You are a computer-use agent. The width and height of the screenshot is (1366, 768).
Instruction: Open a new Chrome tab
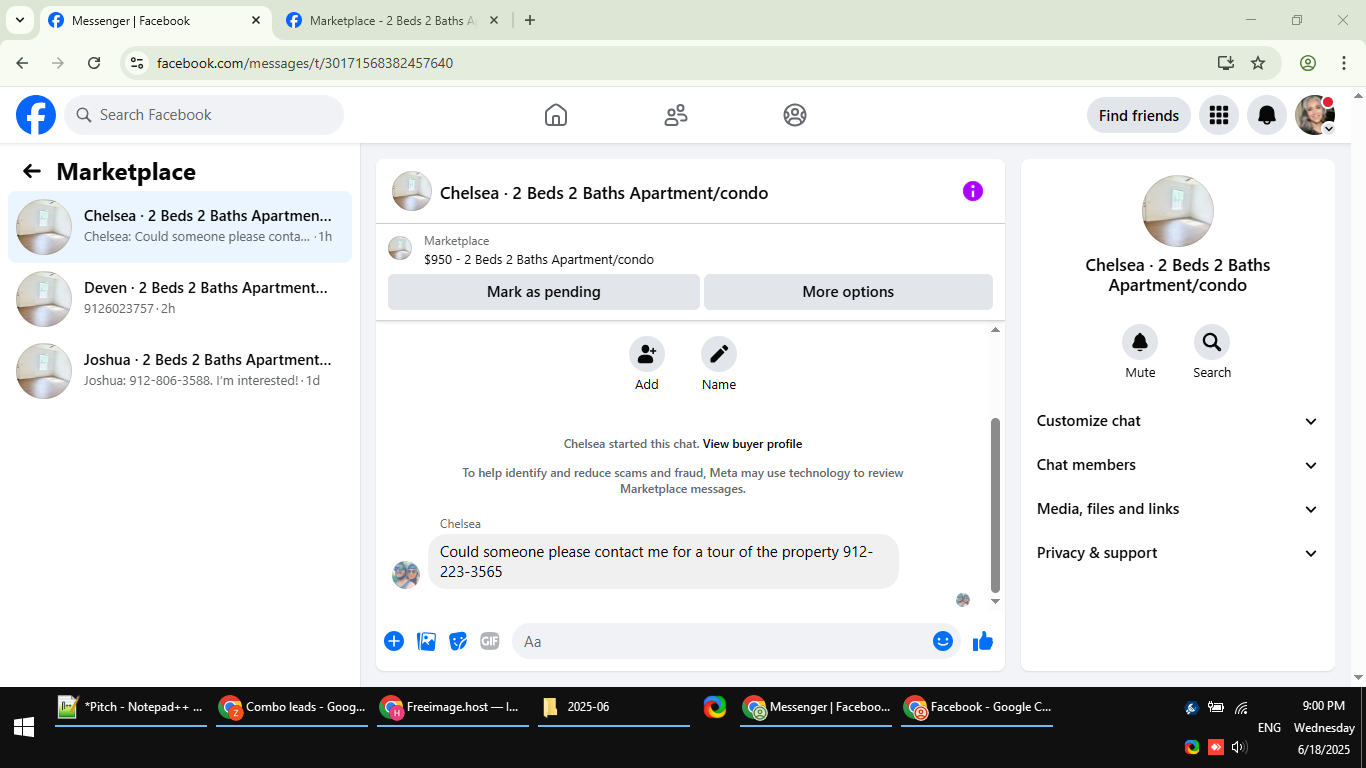point(530,20)
